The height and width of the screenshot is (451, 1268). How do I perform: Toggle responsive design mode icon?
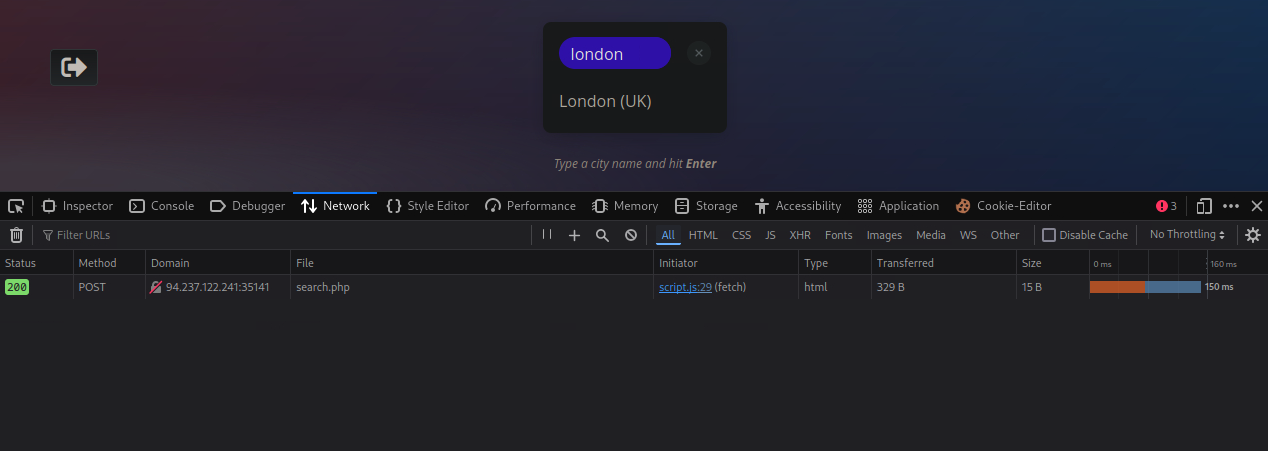click(x=1204, y=206)
